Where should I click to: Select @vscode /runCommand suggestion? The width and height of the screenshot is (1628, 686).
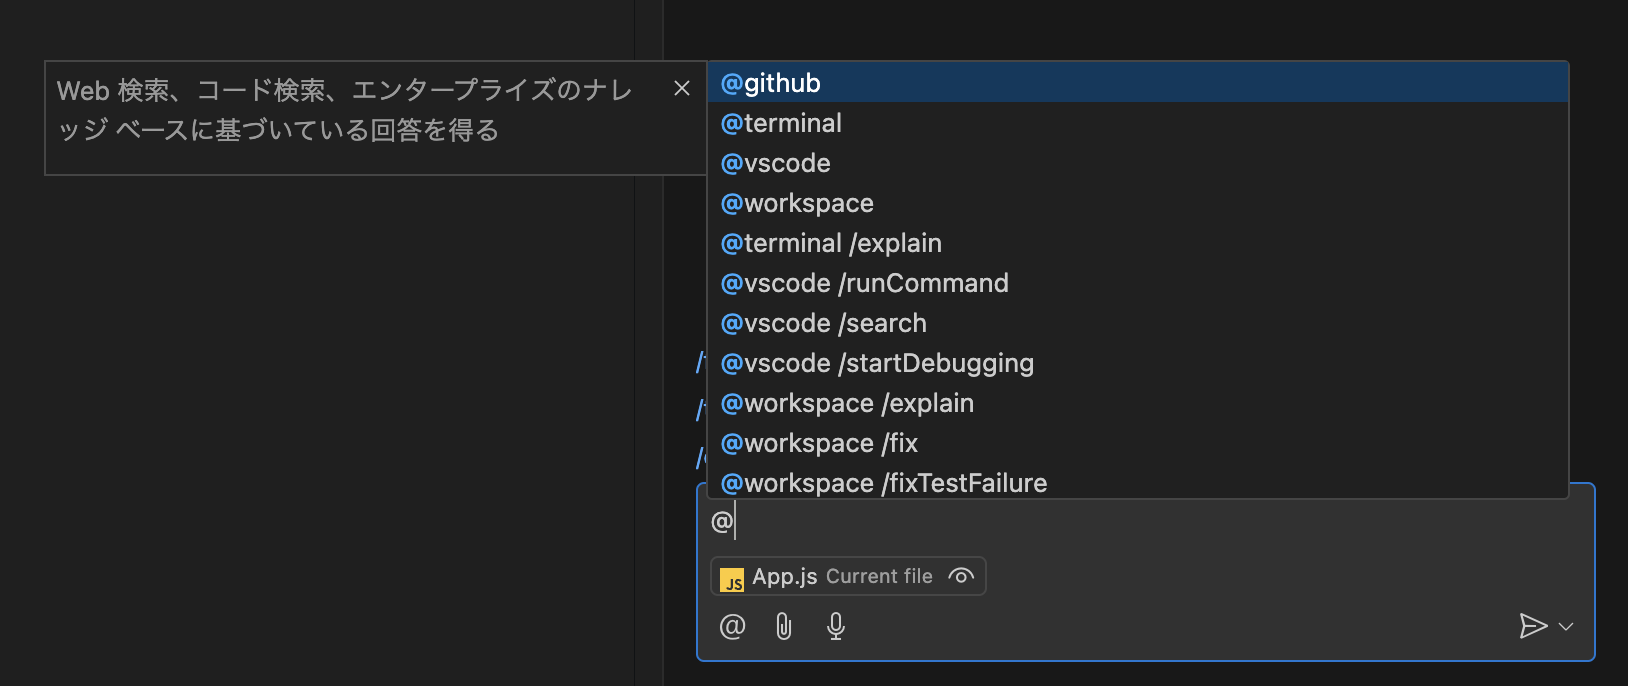point(1138,283)
